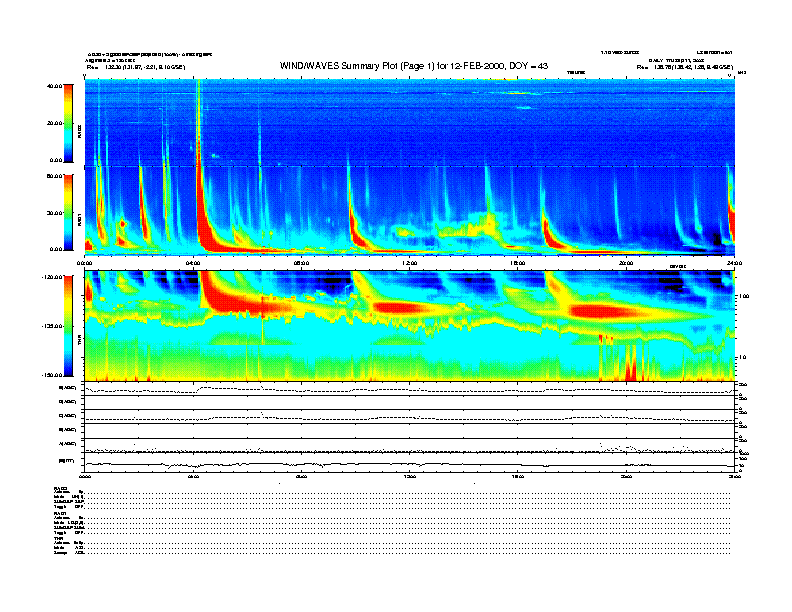Click the RAD2 status block heading at bottom
This screenshot has width=792, height=612.
tap(61, 488)
